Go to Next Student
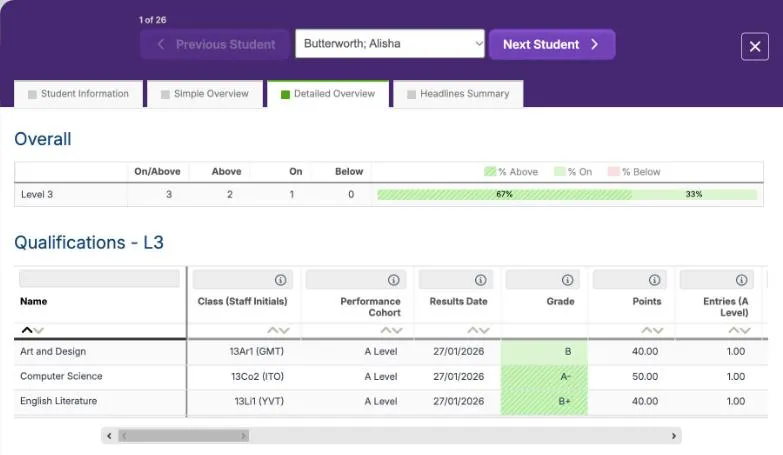Image resolution: width=783 pixels, height=455 pixels. point(552,44)
